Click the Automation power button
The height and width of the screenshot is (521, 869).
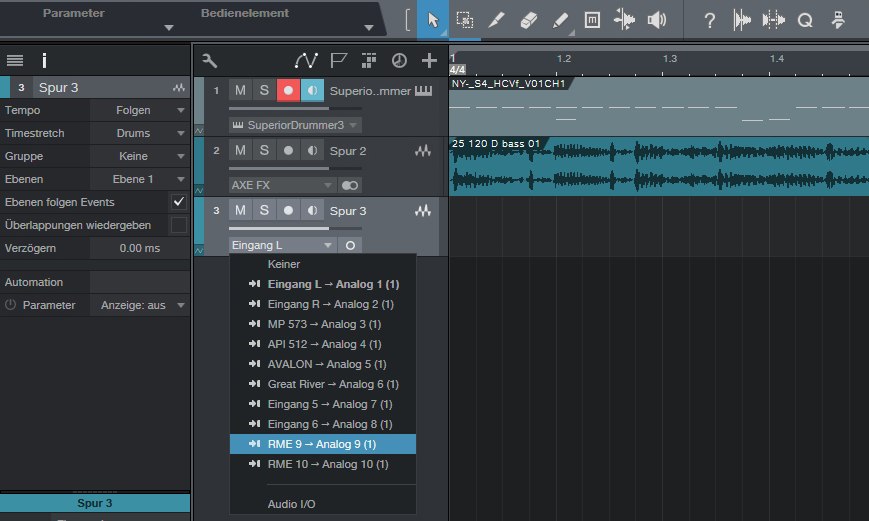[11, 304]
